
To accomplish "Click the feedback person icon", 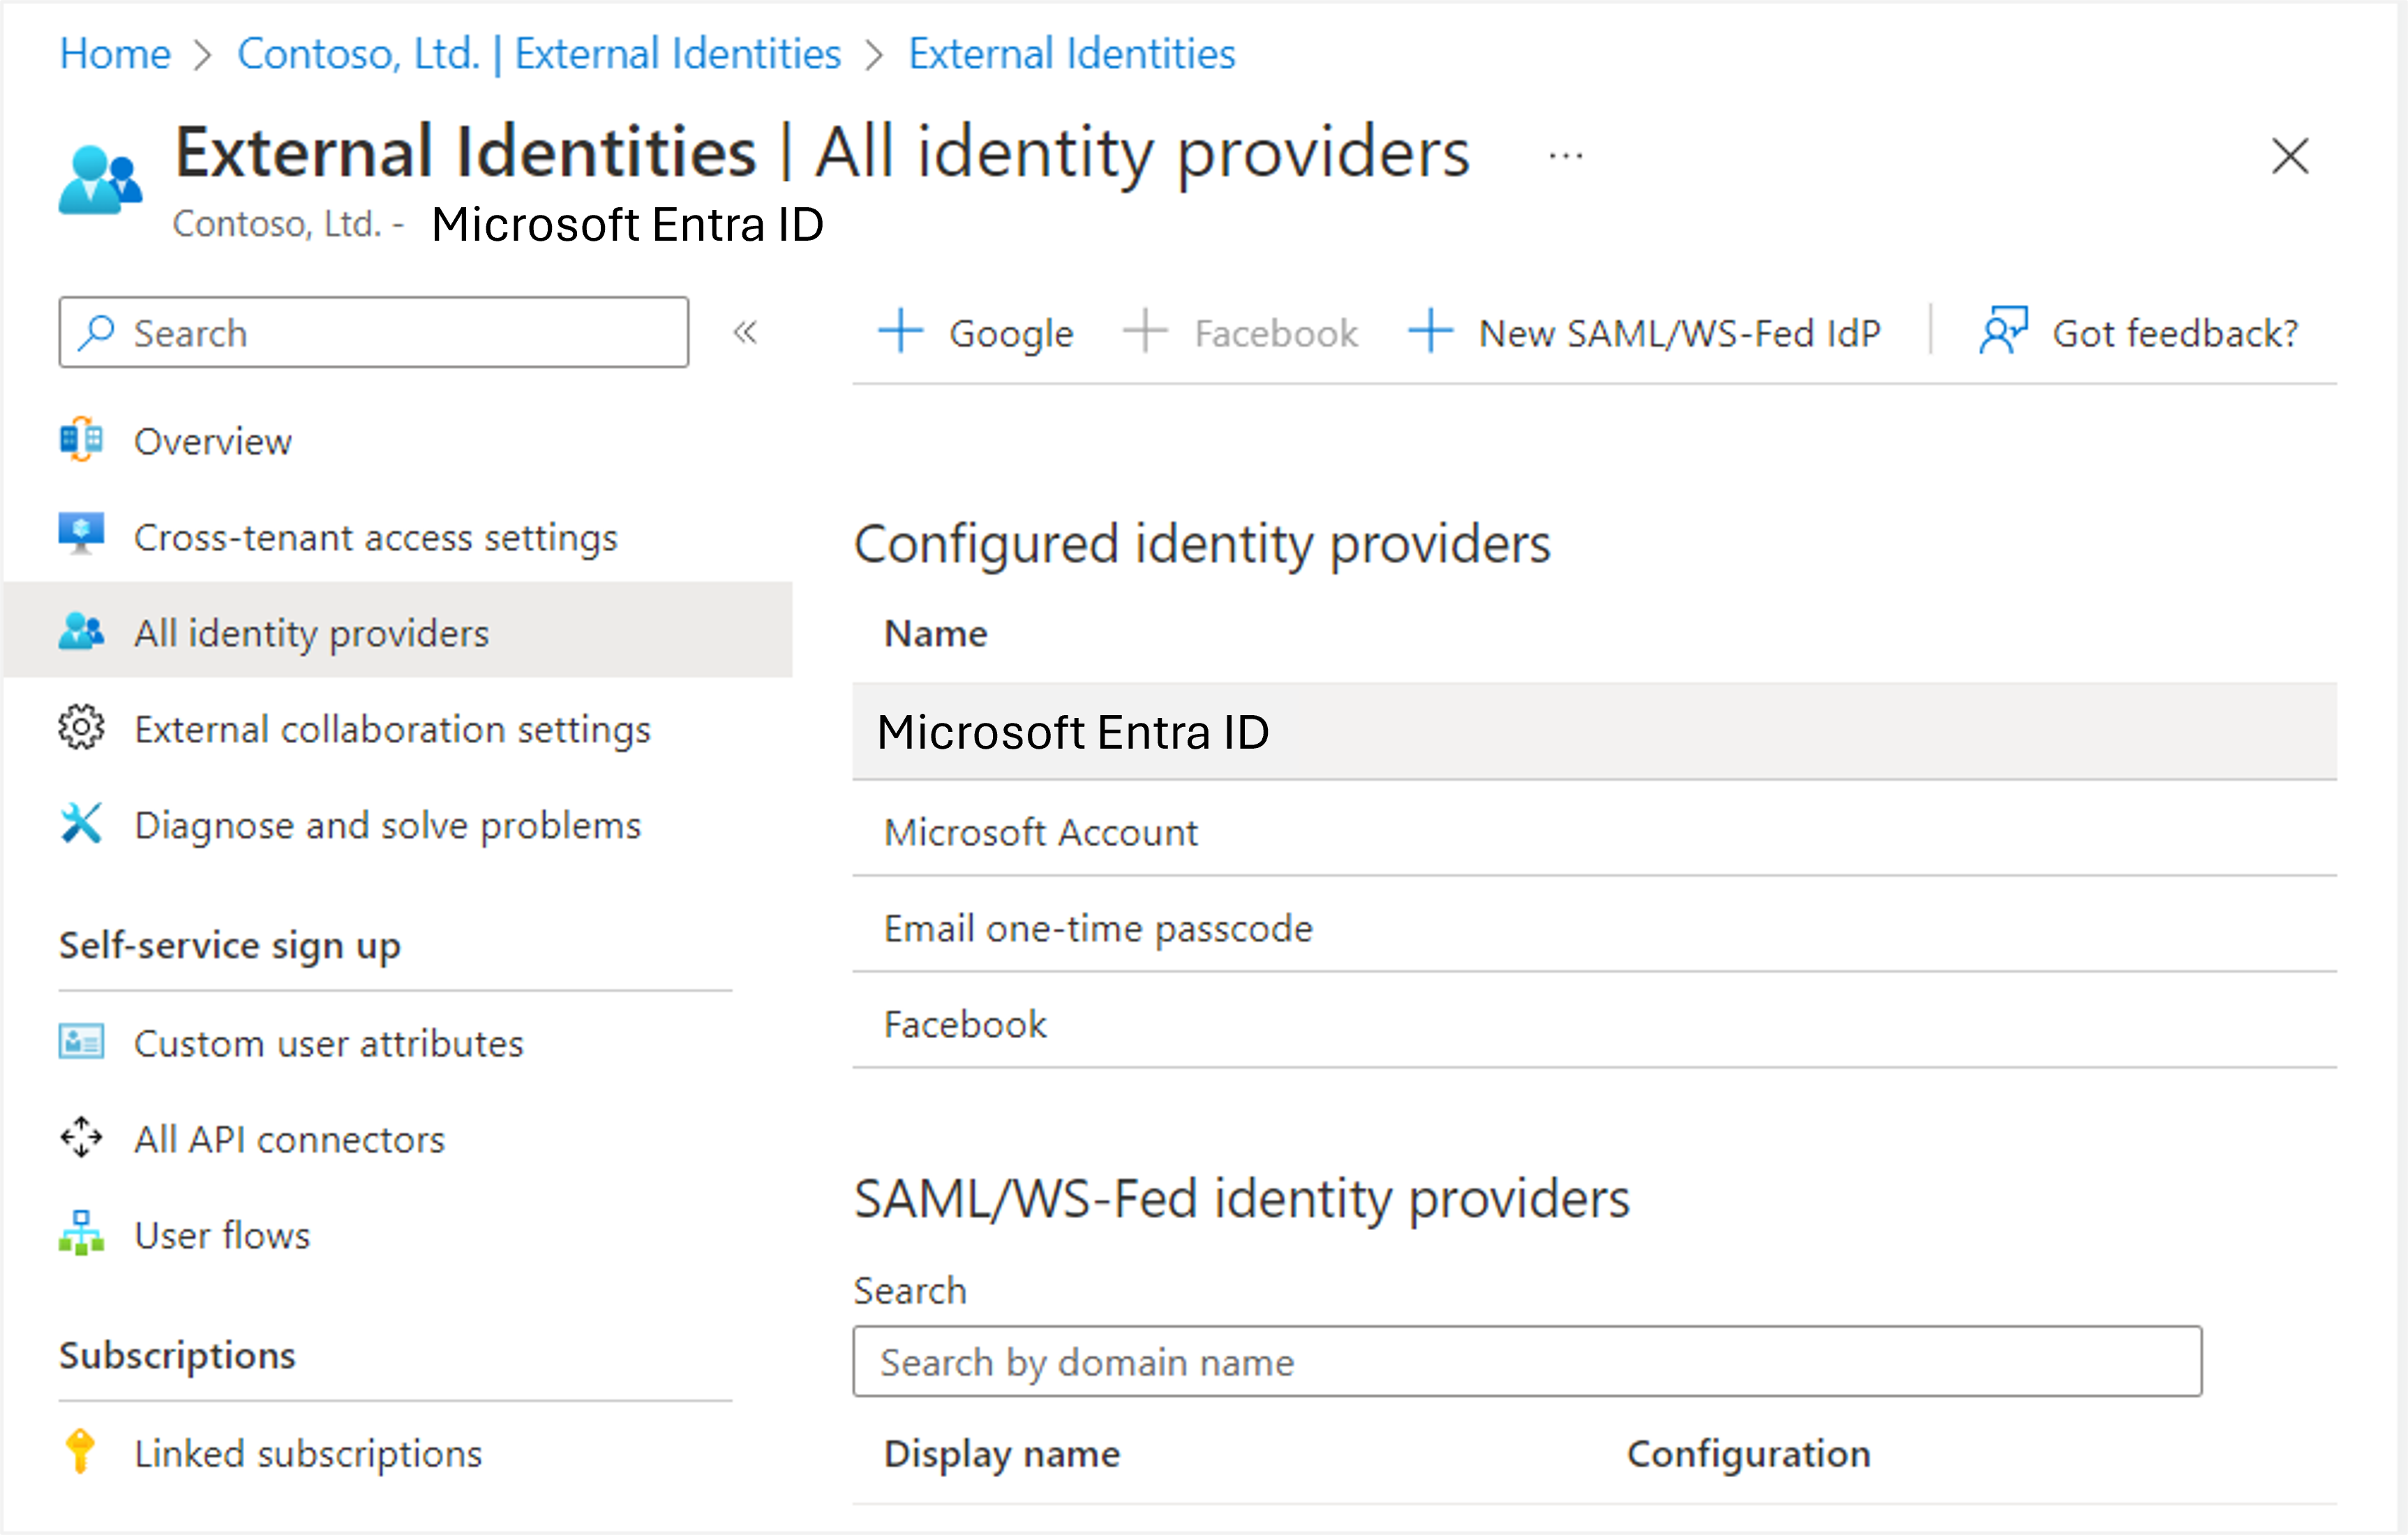I will click(2003, 330).
